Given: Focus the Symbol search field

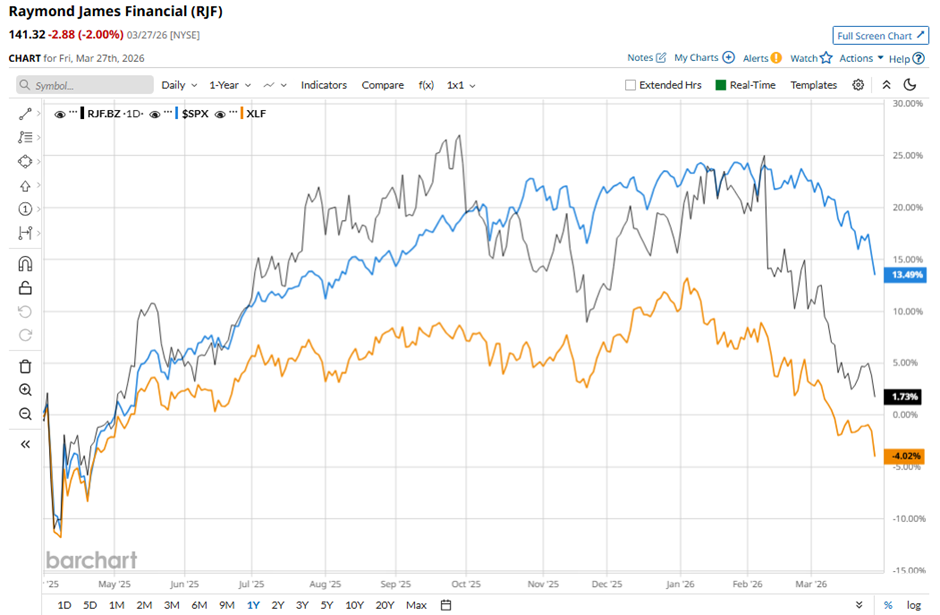Looking at the screenshot, I should point(85,85).
